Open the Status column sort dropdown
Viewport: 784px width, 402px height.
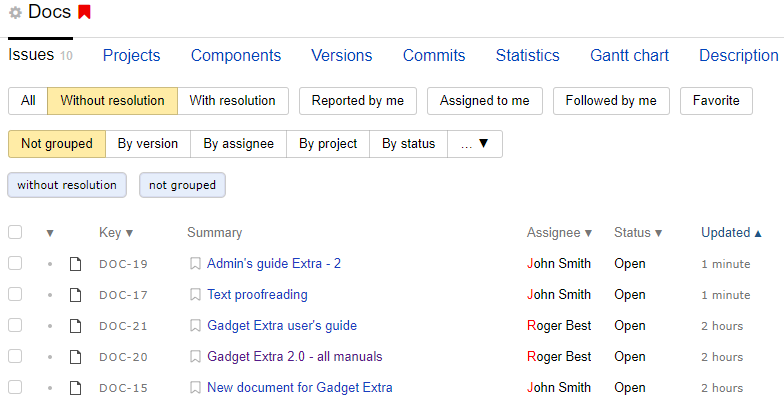click(x=658, y=233)
